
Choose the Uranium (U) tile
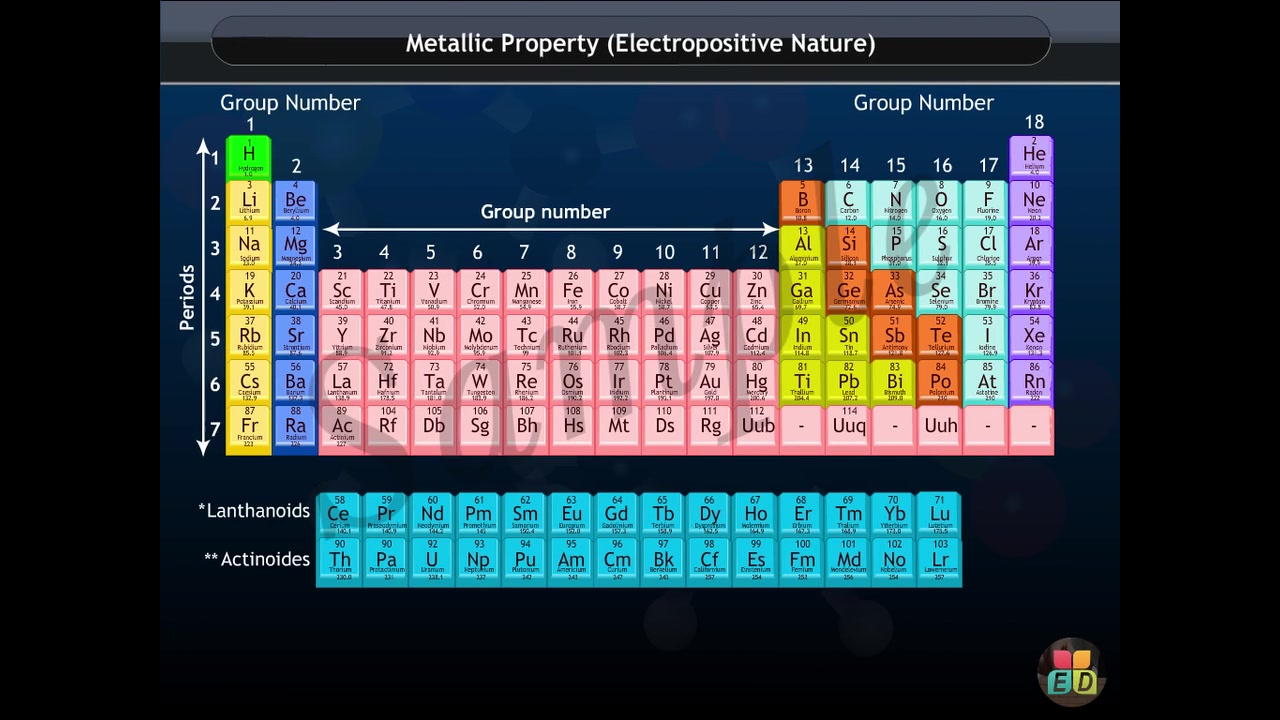click(432, 561)
